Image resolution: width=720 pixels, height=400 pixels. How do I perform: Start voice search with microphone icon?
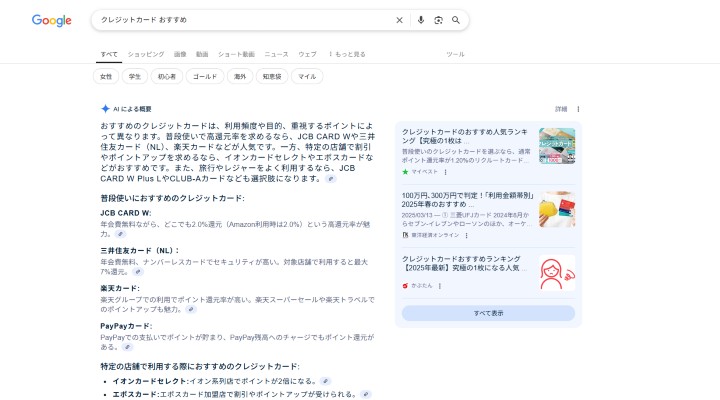tap(421, 20)
